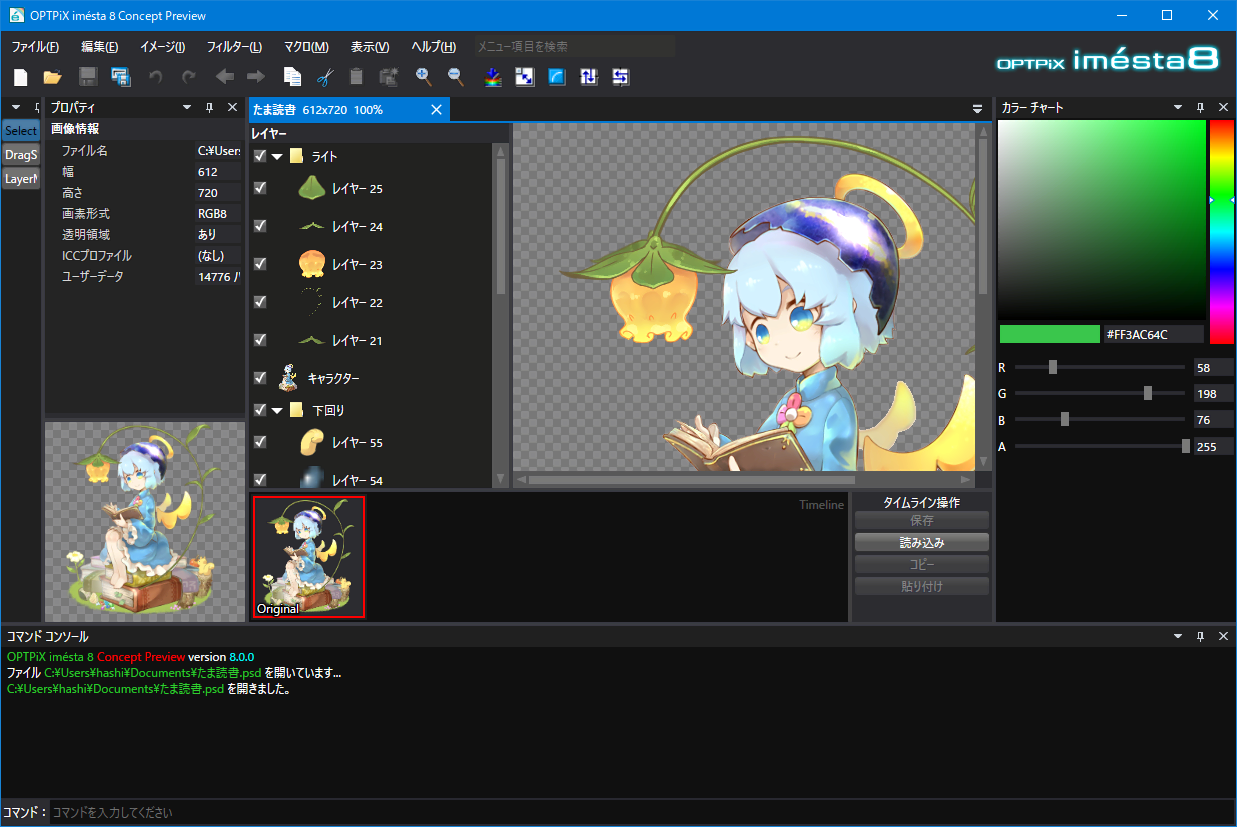
Task: Open the ヘルプ menu
Action: pos(433,47)
